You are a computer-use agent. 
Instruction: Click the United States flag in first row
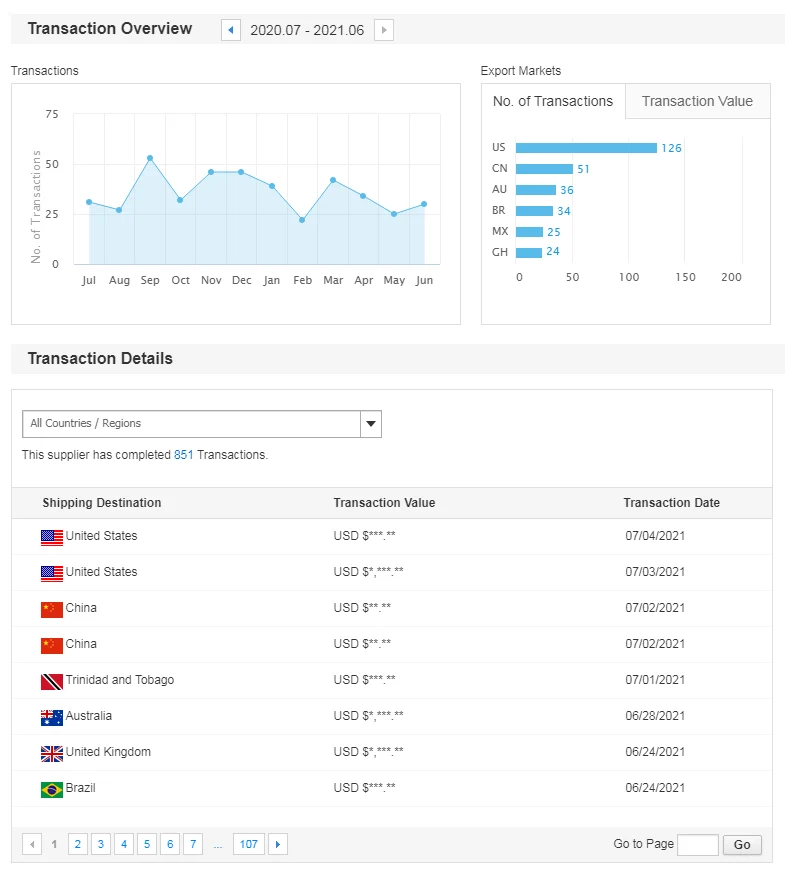point(52,537)
